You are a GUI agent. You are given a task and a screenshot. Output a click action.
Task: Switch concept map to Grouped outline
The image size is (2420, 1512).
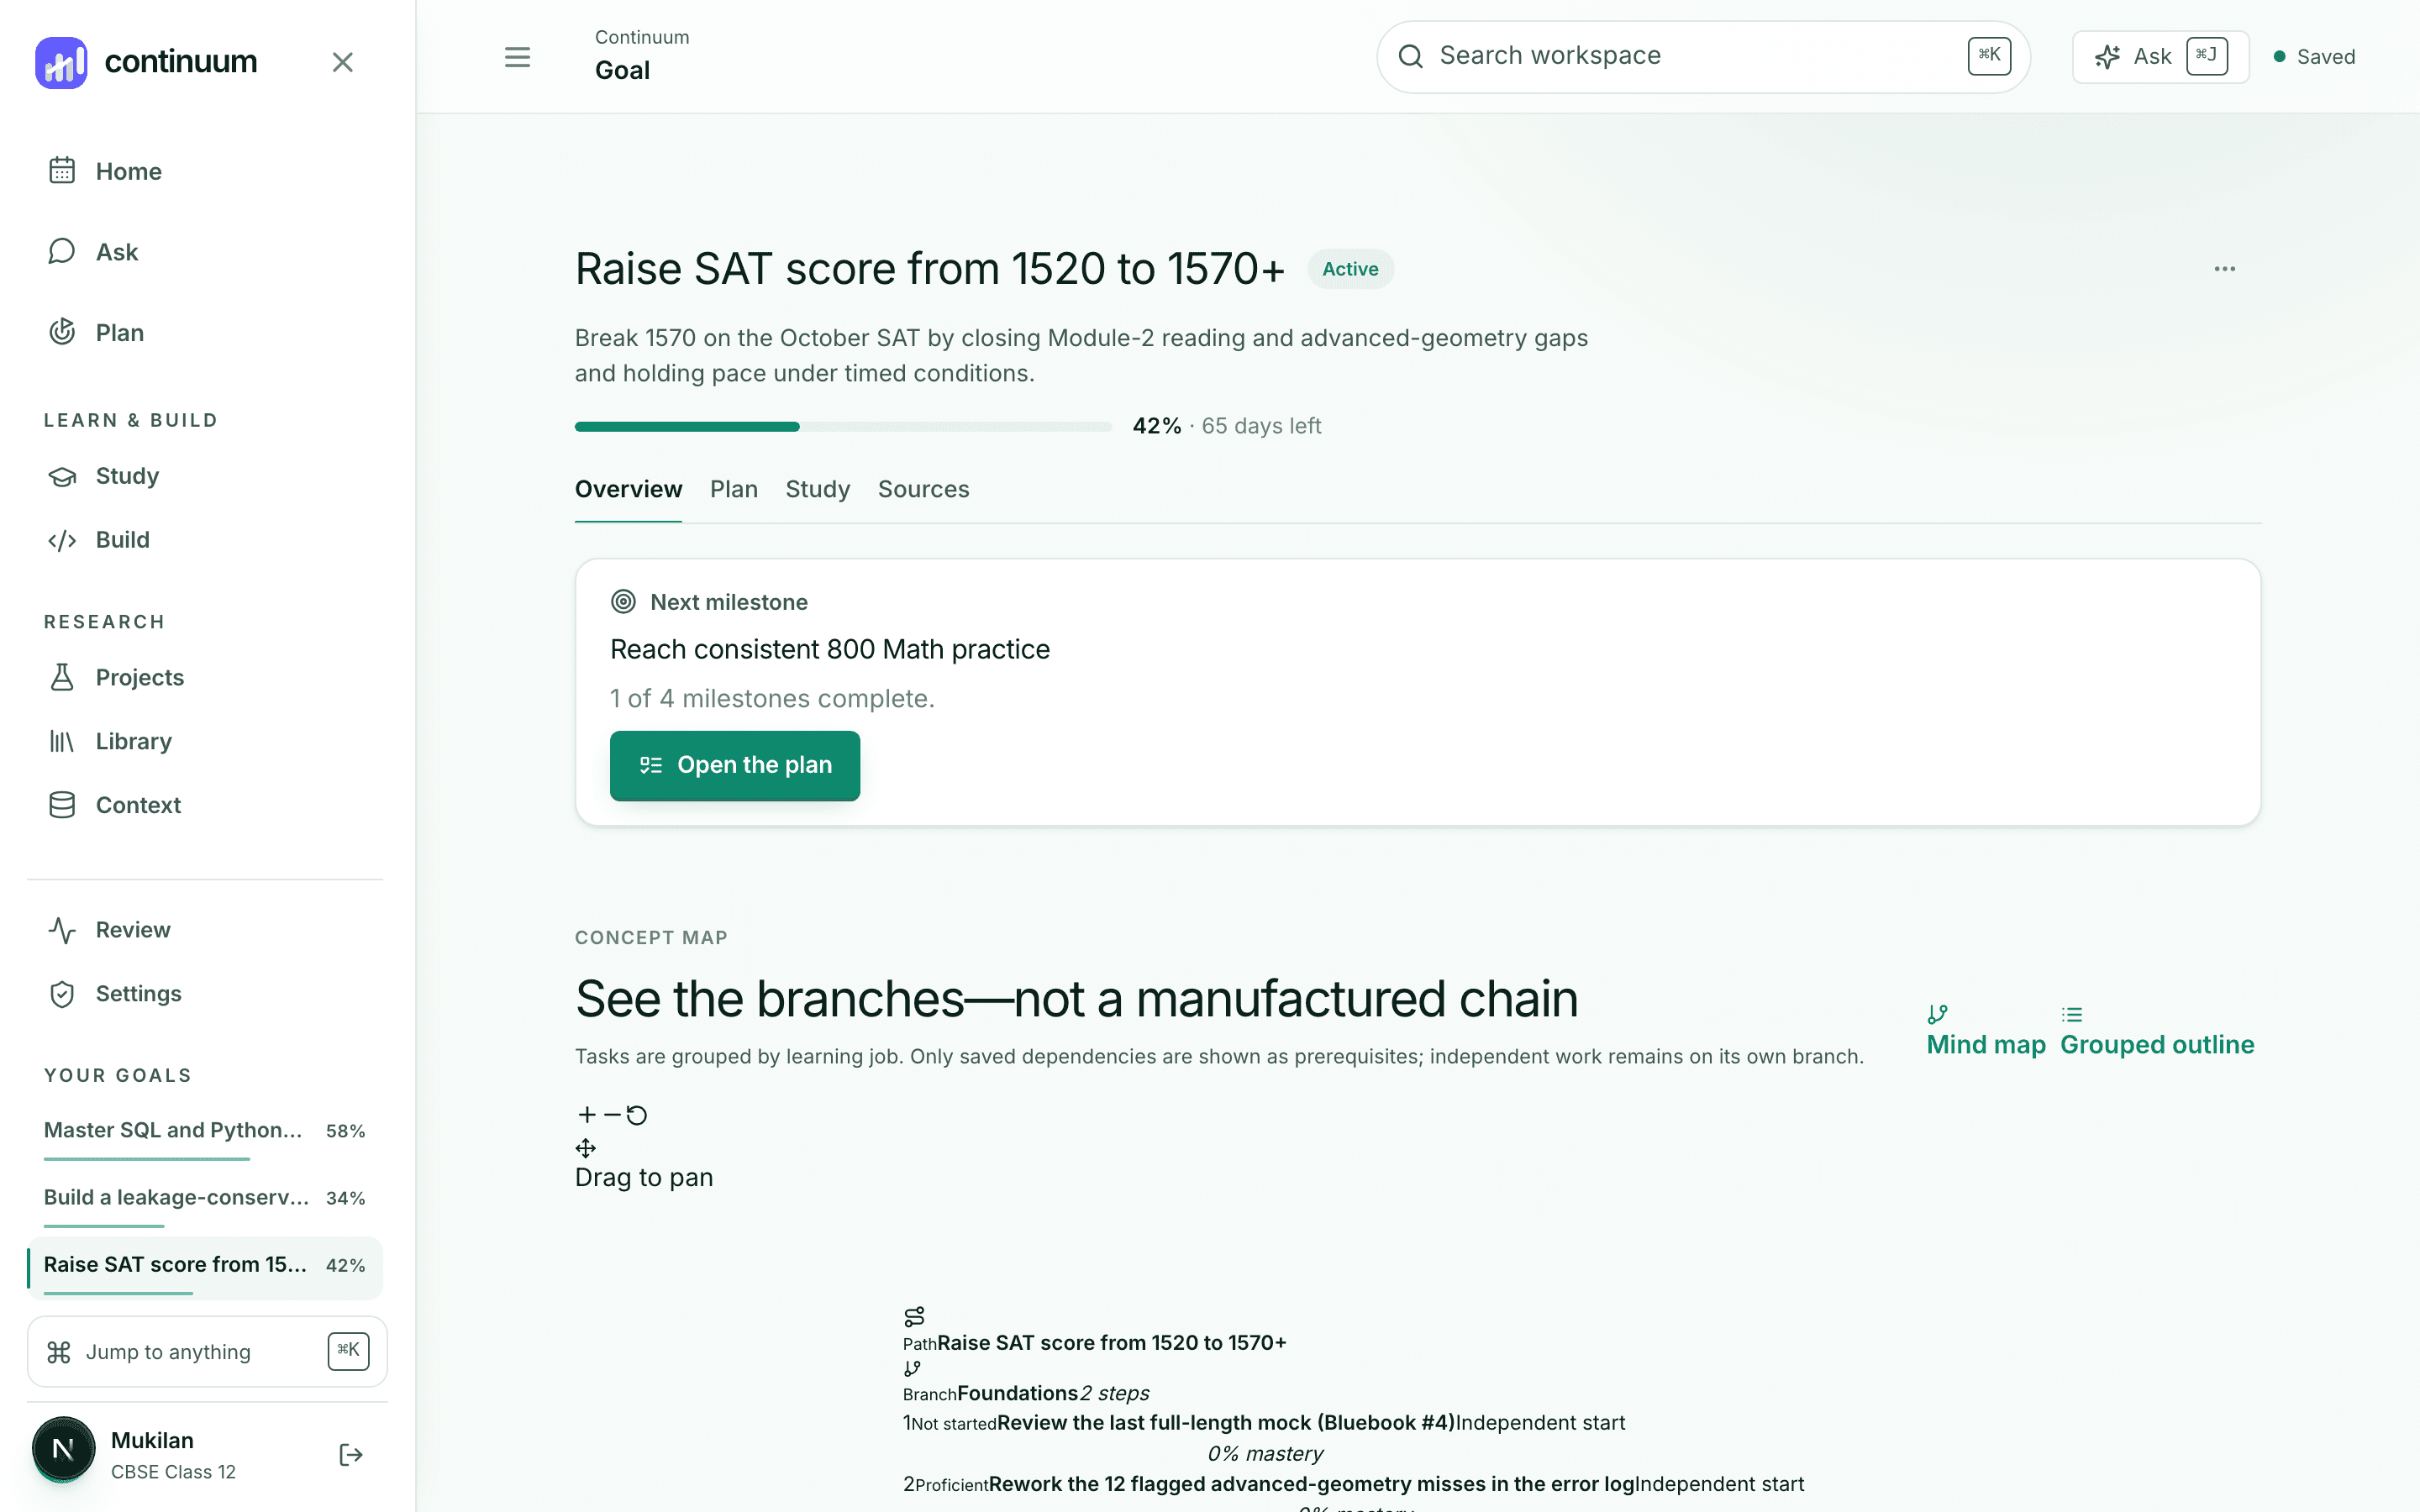coord(2157,1031)
